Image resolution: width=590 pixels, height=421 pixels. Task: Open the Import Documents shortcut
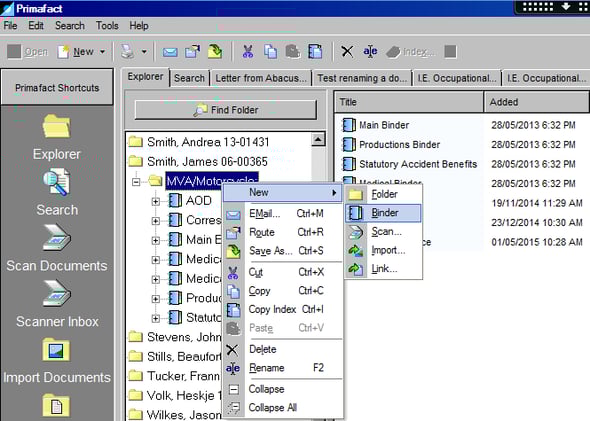coord(57,360)
